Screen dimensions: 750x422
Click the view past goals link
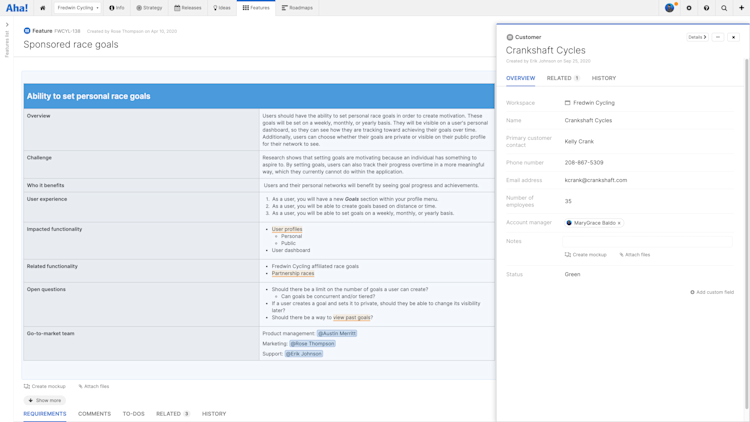click(x=352, y=317)
